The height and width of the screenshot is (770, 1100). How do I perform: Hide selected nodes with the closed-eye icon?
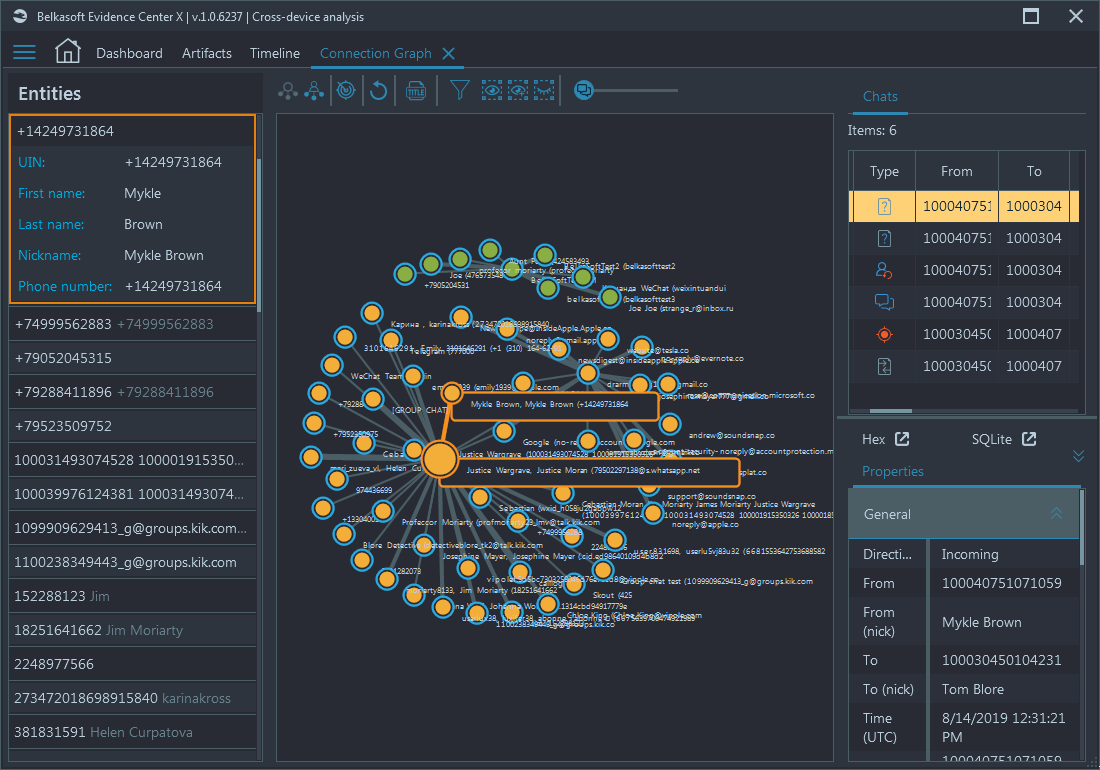pyautogui.click(x=544, y=90)
